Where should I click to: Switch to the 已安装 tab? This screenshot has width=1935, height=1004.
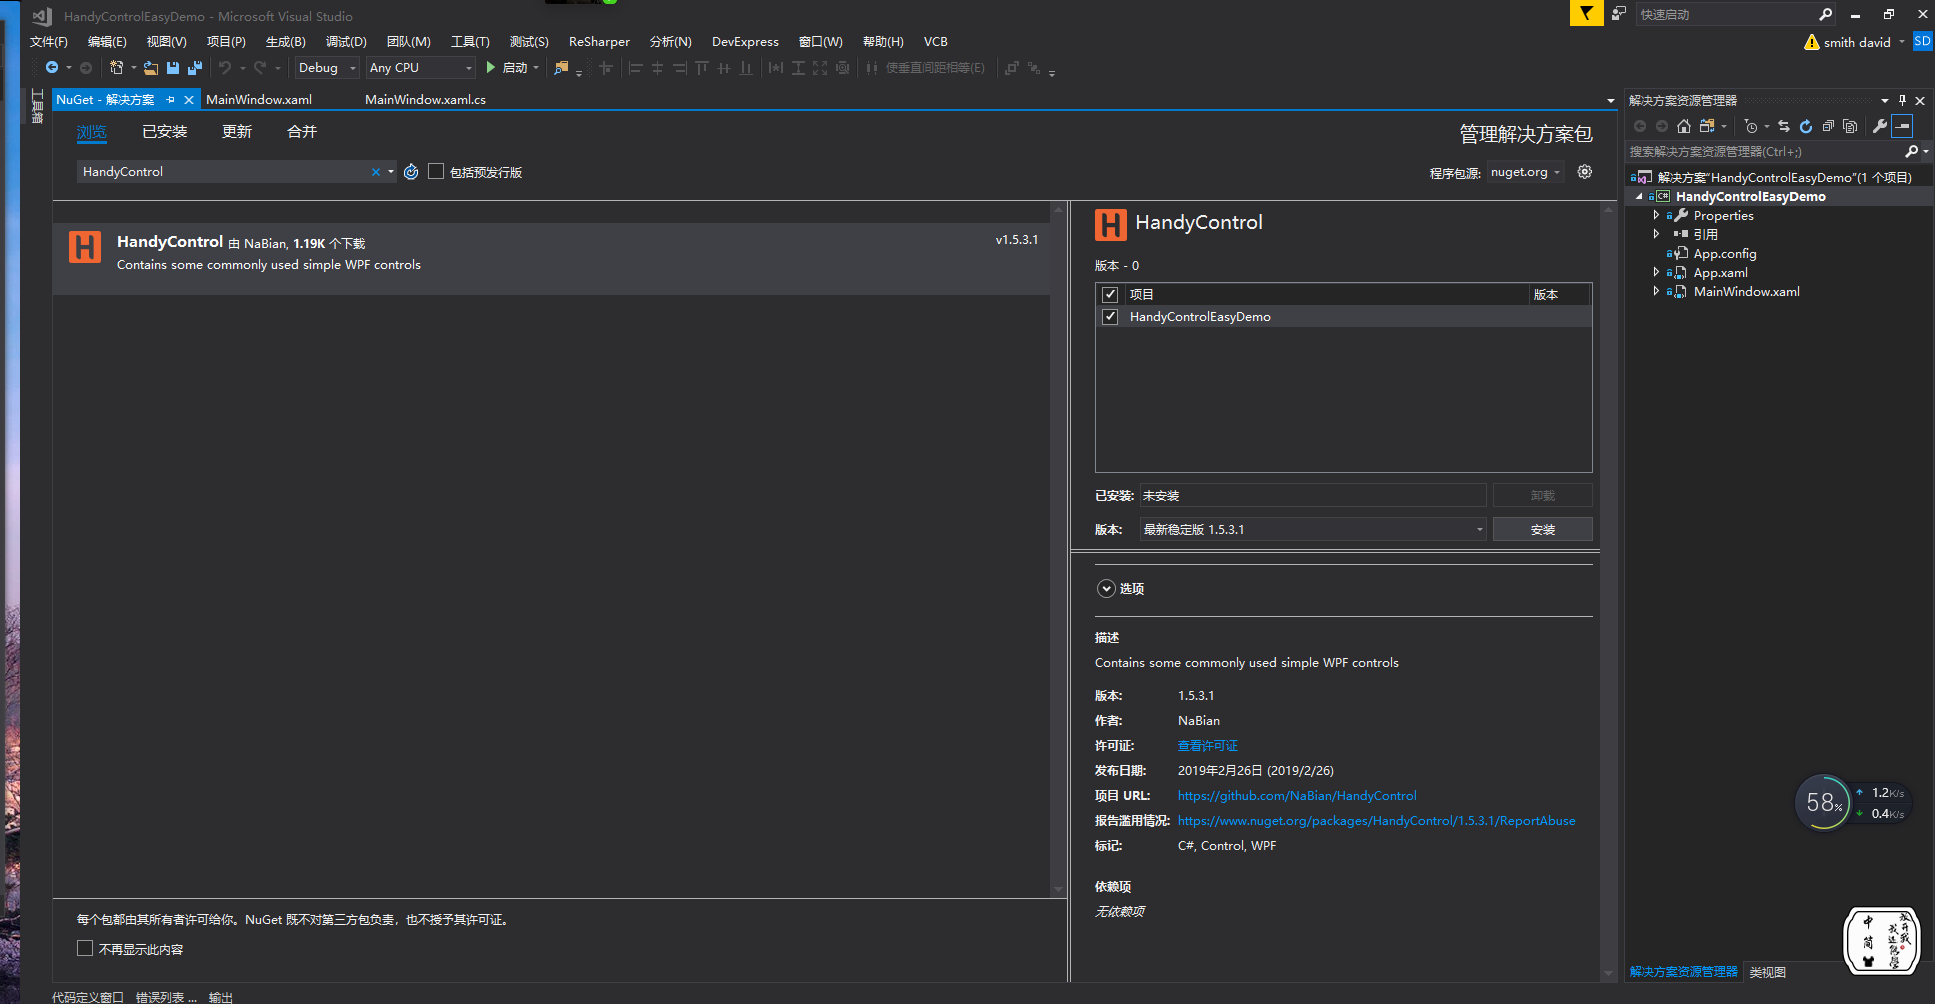pos(164,131)
